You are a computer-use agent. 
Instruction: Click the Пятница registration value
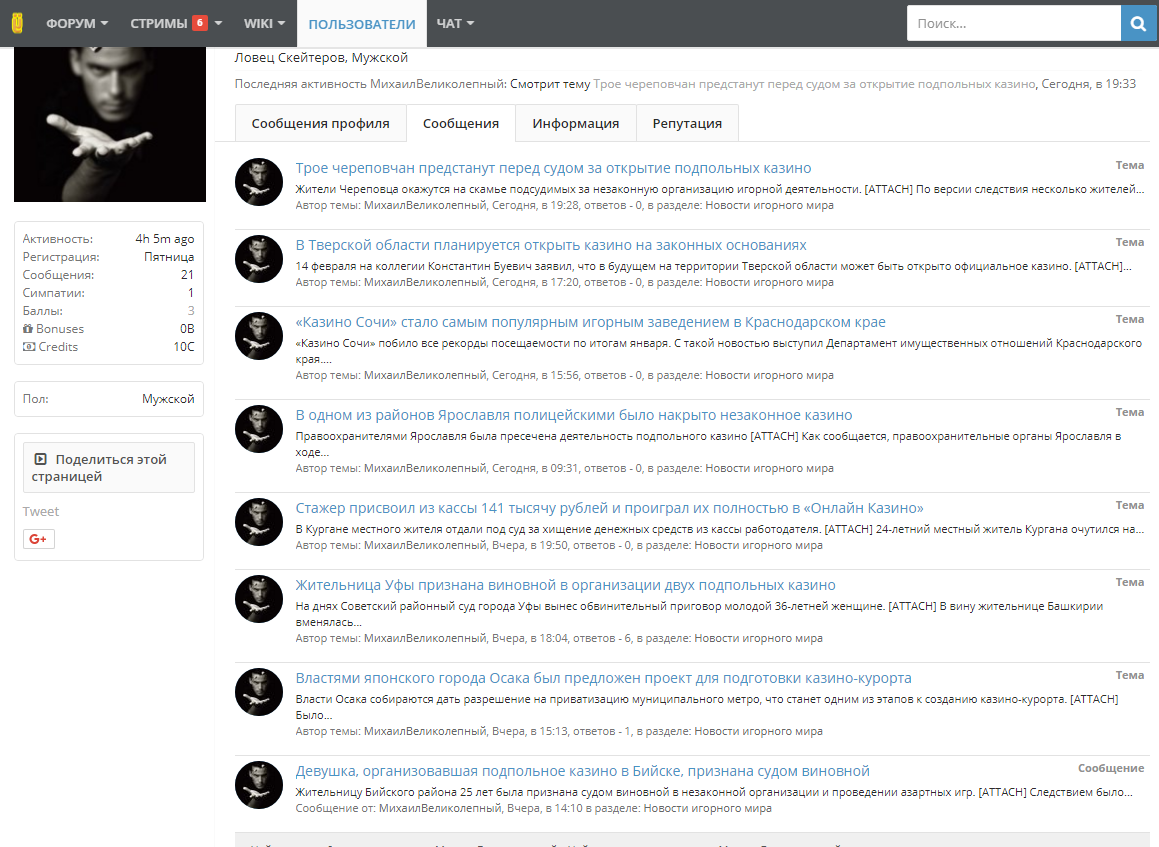point(169,257)
